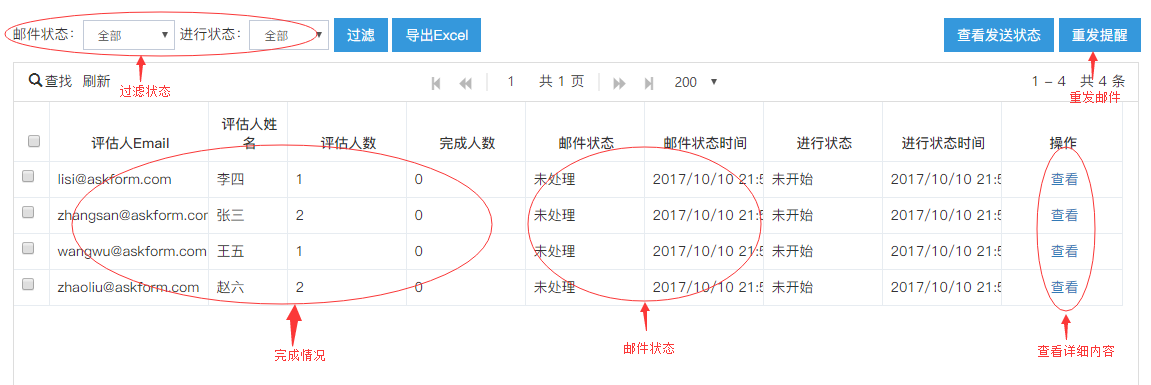Select the zhangsan@askform.com email cell
This screenshot has width=1151, height=385.
tap(129, 215)
